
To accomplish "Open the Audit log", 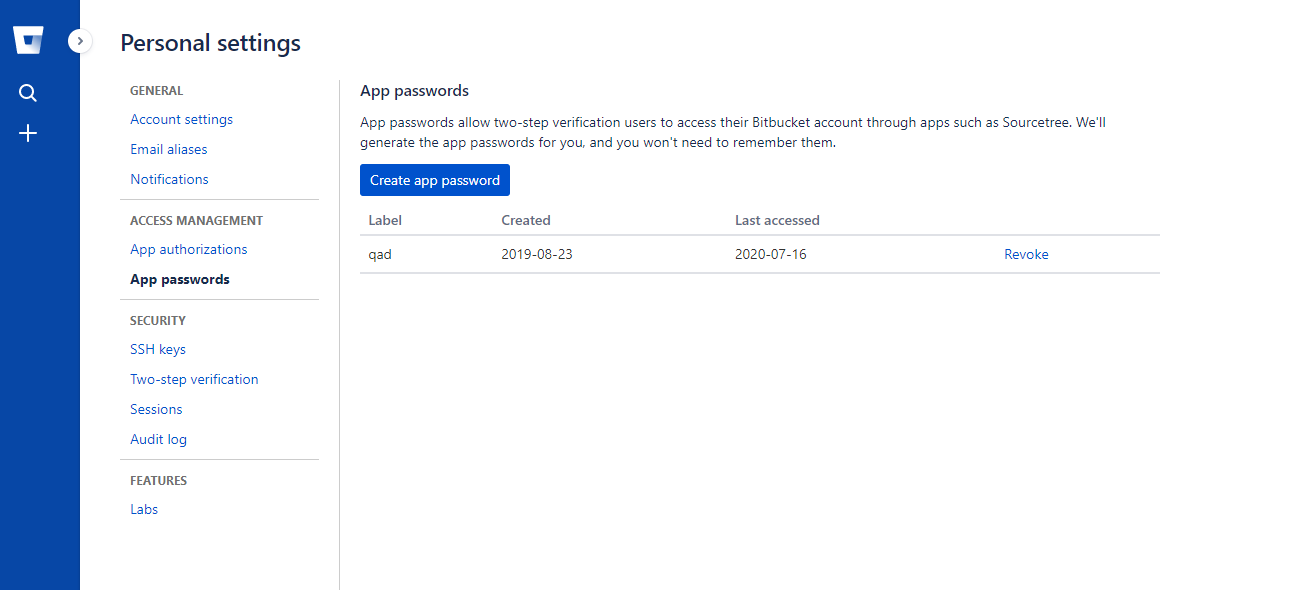I will point(158,439).
